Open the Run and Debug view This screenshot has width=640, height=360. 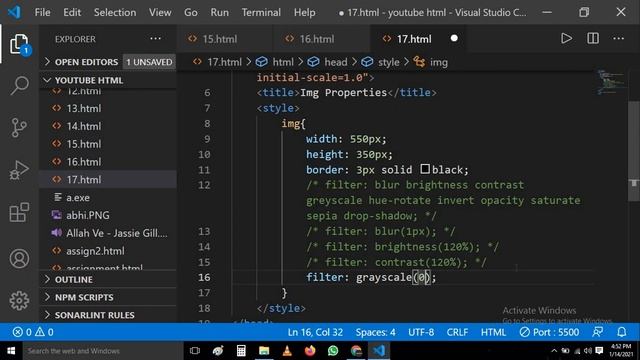(19, 170)
